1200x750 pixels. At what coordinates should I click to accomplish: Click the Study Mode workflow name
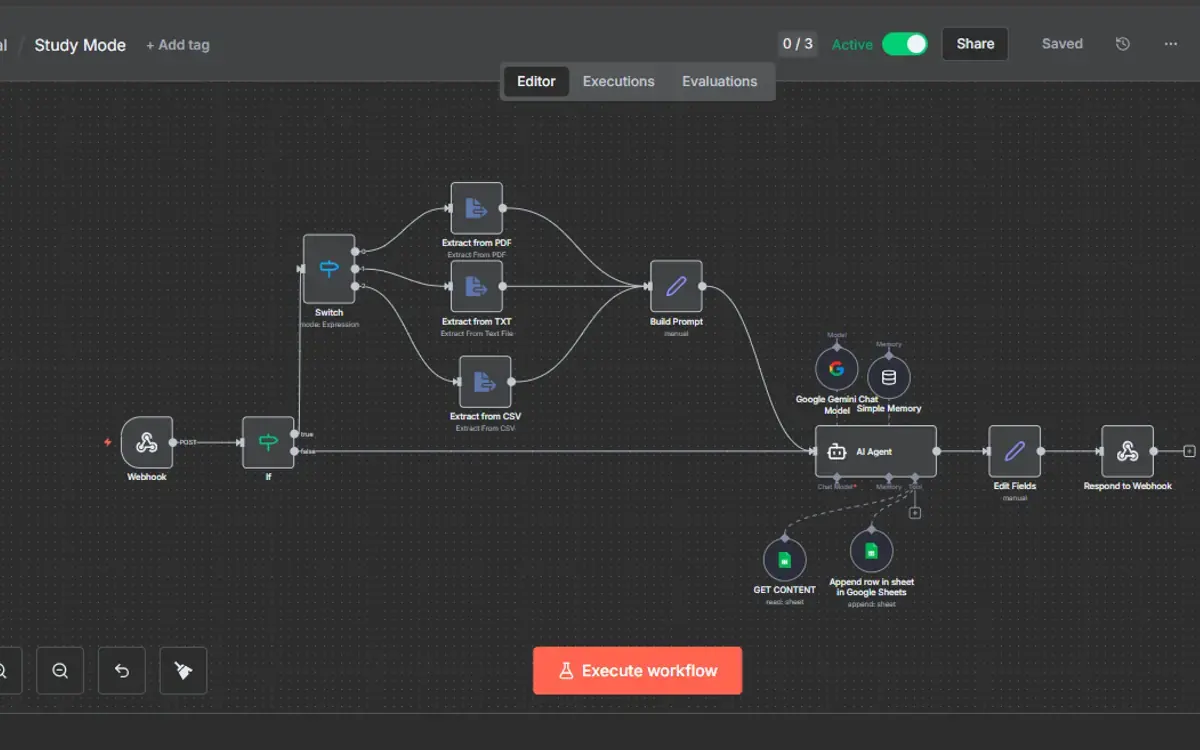[80, 45]
